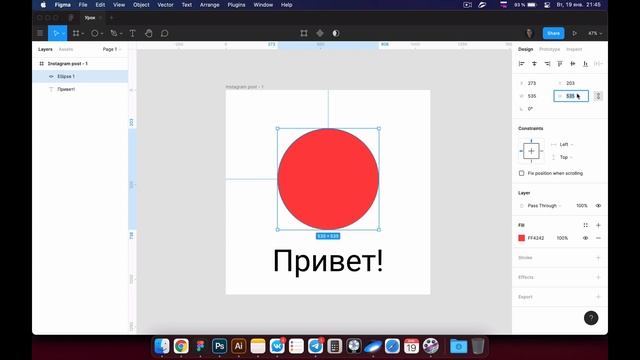
Task: Open the Figma main menu hamburger icon
Action: pos(40,33)
